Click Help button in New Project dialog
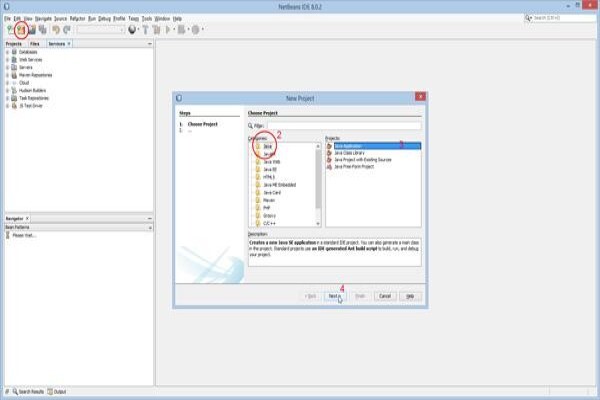 tap(410, 296)
